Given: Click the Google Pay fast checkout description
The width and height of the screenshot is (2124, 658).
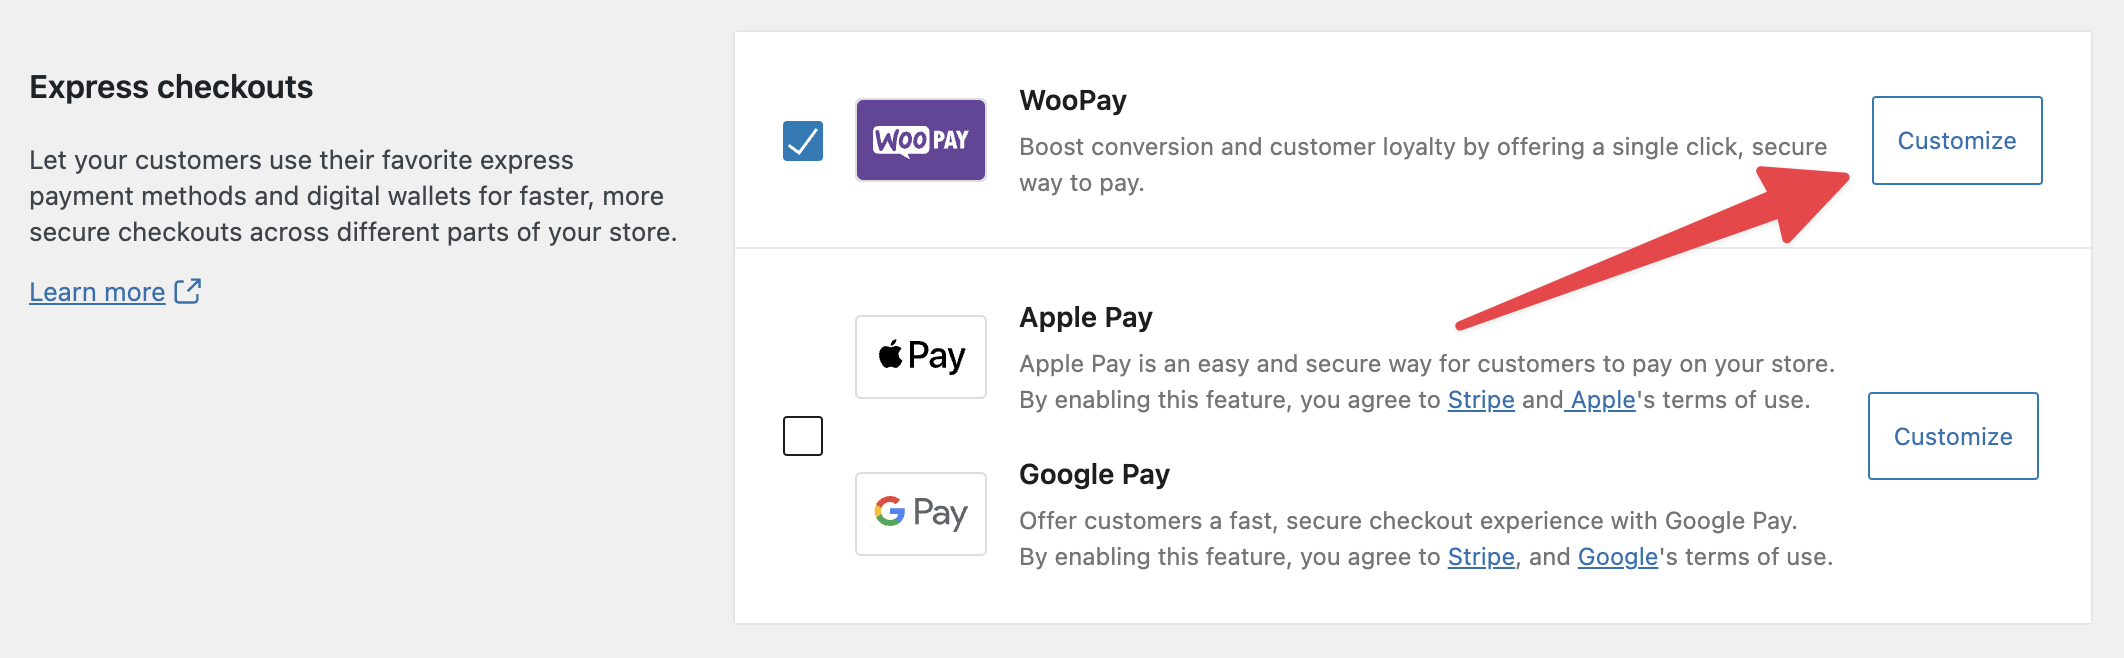Looking at the screenshot, I should (1407, 521).
